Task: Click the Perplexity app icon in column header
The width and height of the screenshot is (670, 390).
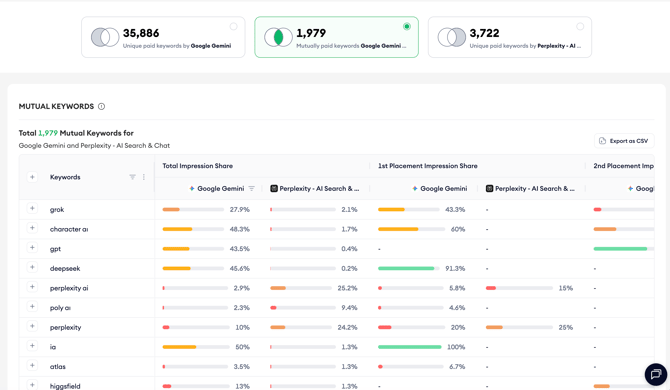Action: tap(274, 188)
